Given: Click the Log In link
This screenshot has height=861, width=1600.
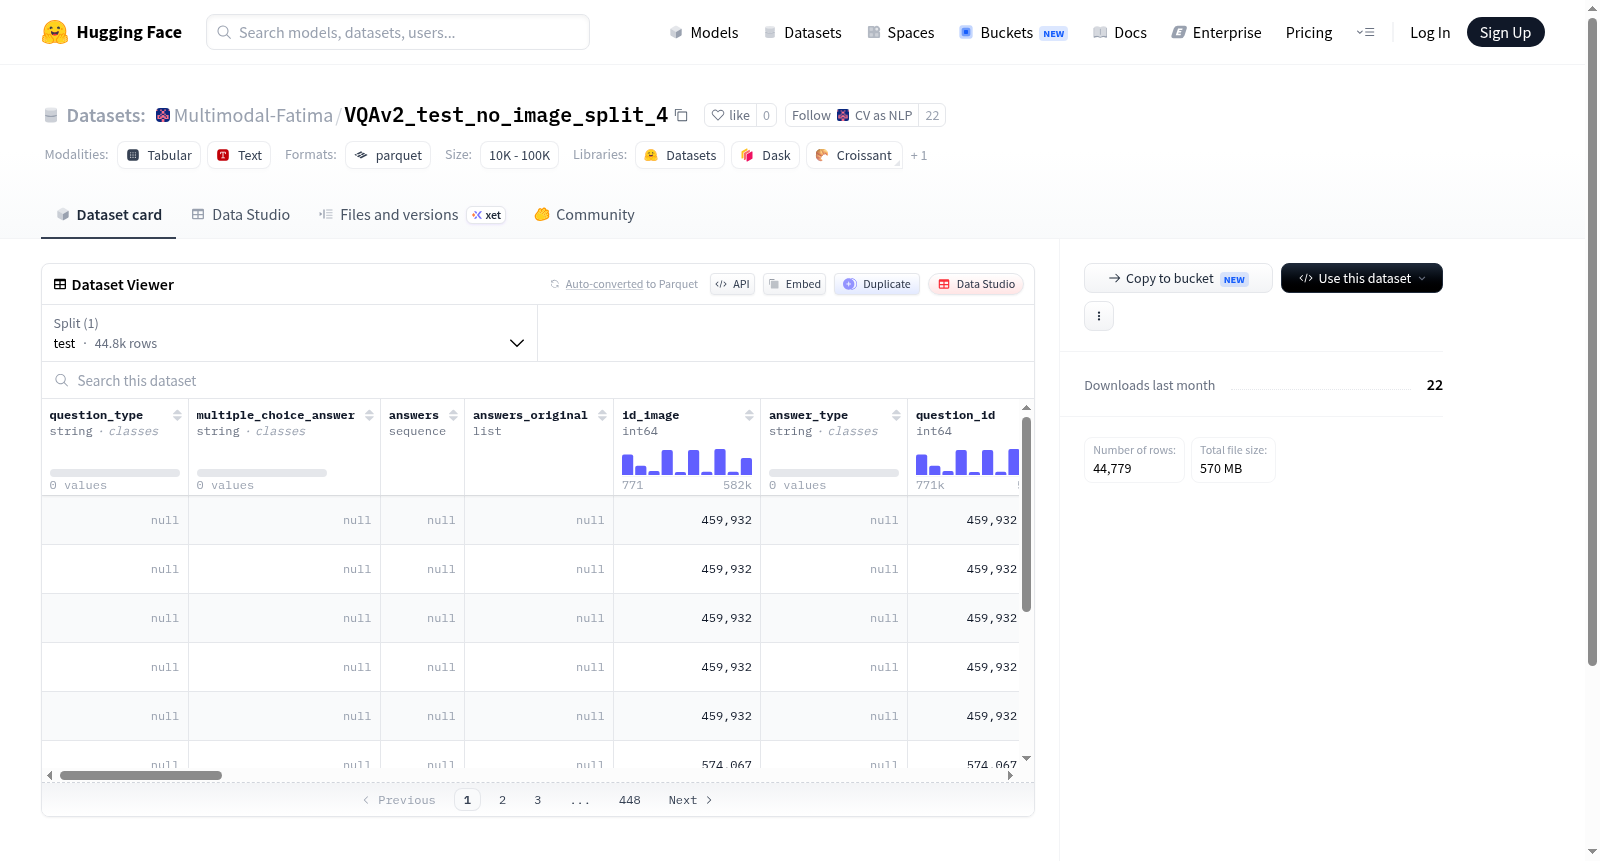Looking at the screenshot, I should pyautogui.click(x=1429, y=32).
